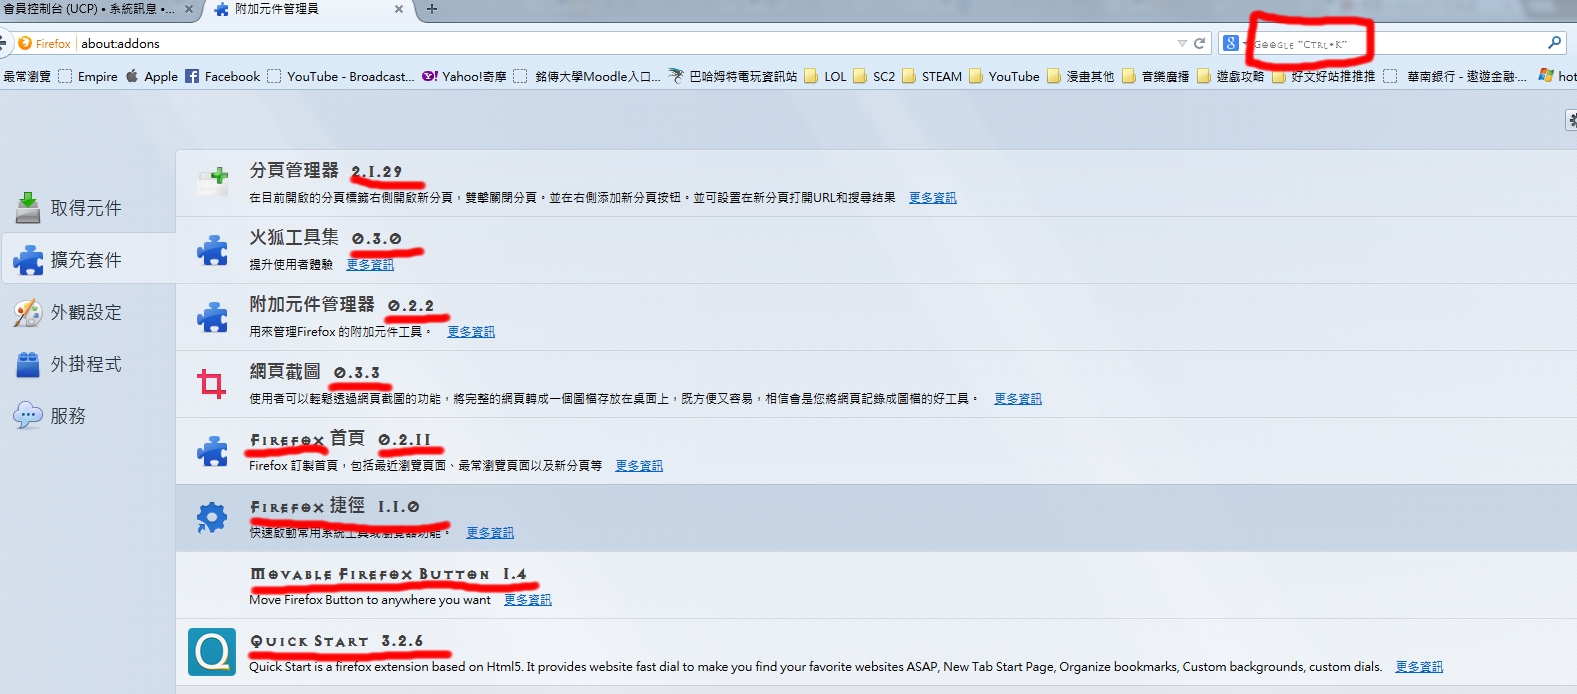Open the 最常瀏覽 most visited bookmark menu
This screenshot has width=1577, height=694.
coord(27,76)
